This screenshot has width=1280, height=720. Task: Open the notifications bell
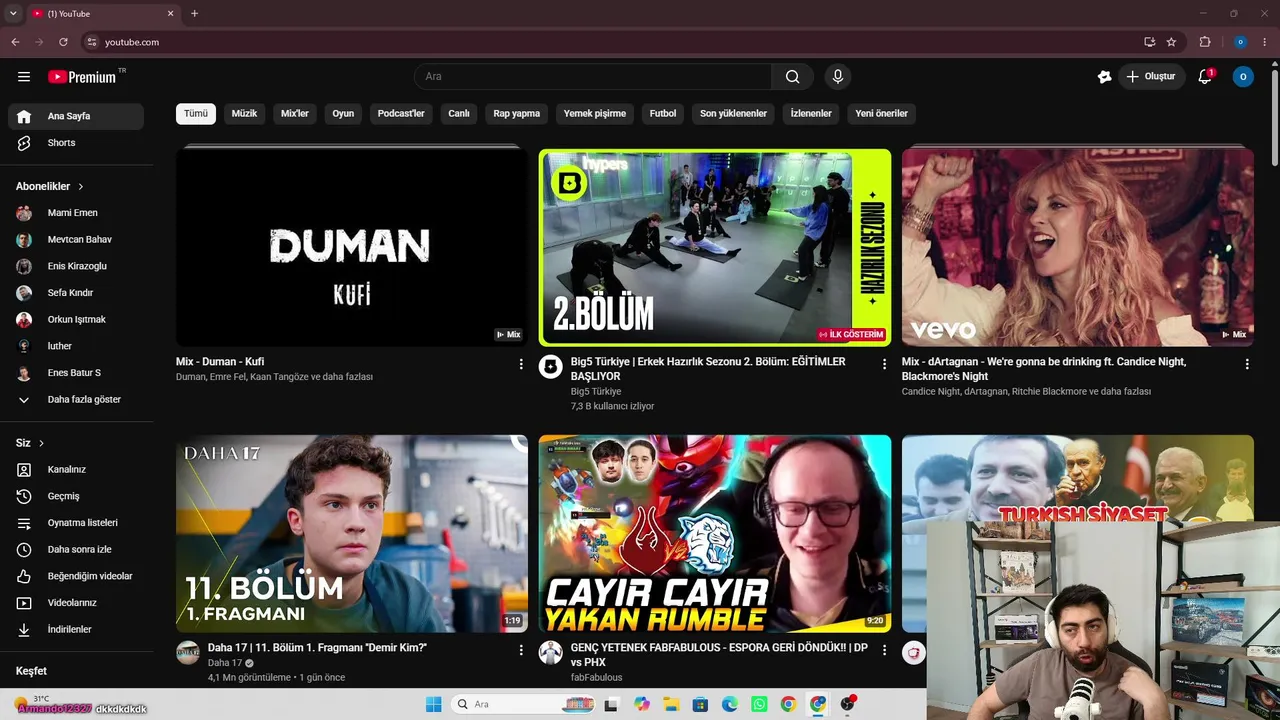click(1205, 76)
